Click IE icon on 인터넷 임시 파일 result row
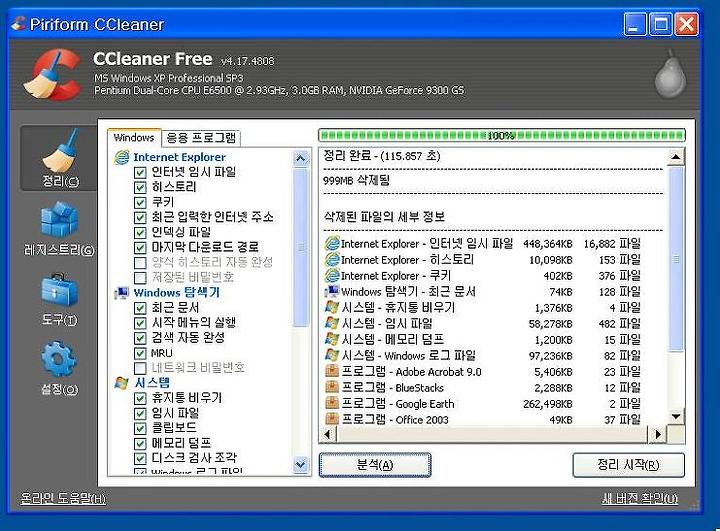This screenshot has width=720, height=531. pyautogui.click(x=332, y=243)
